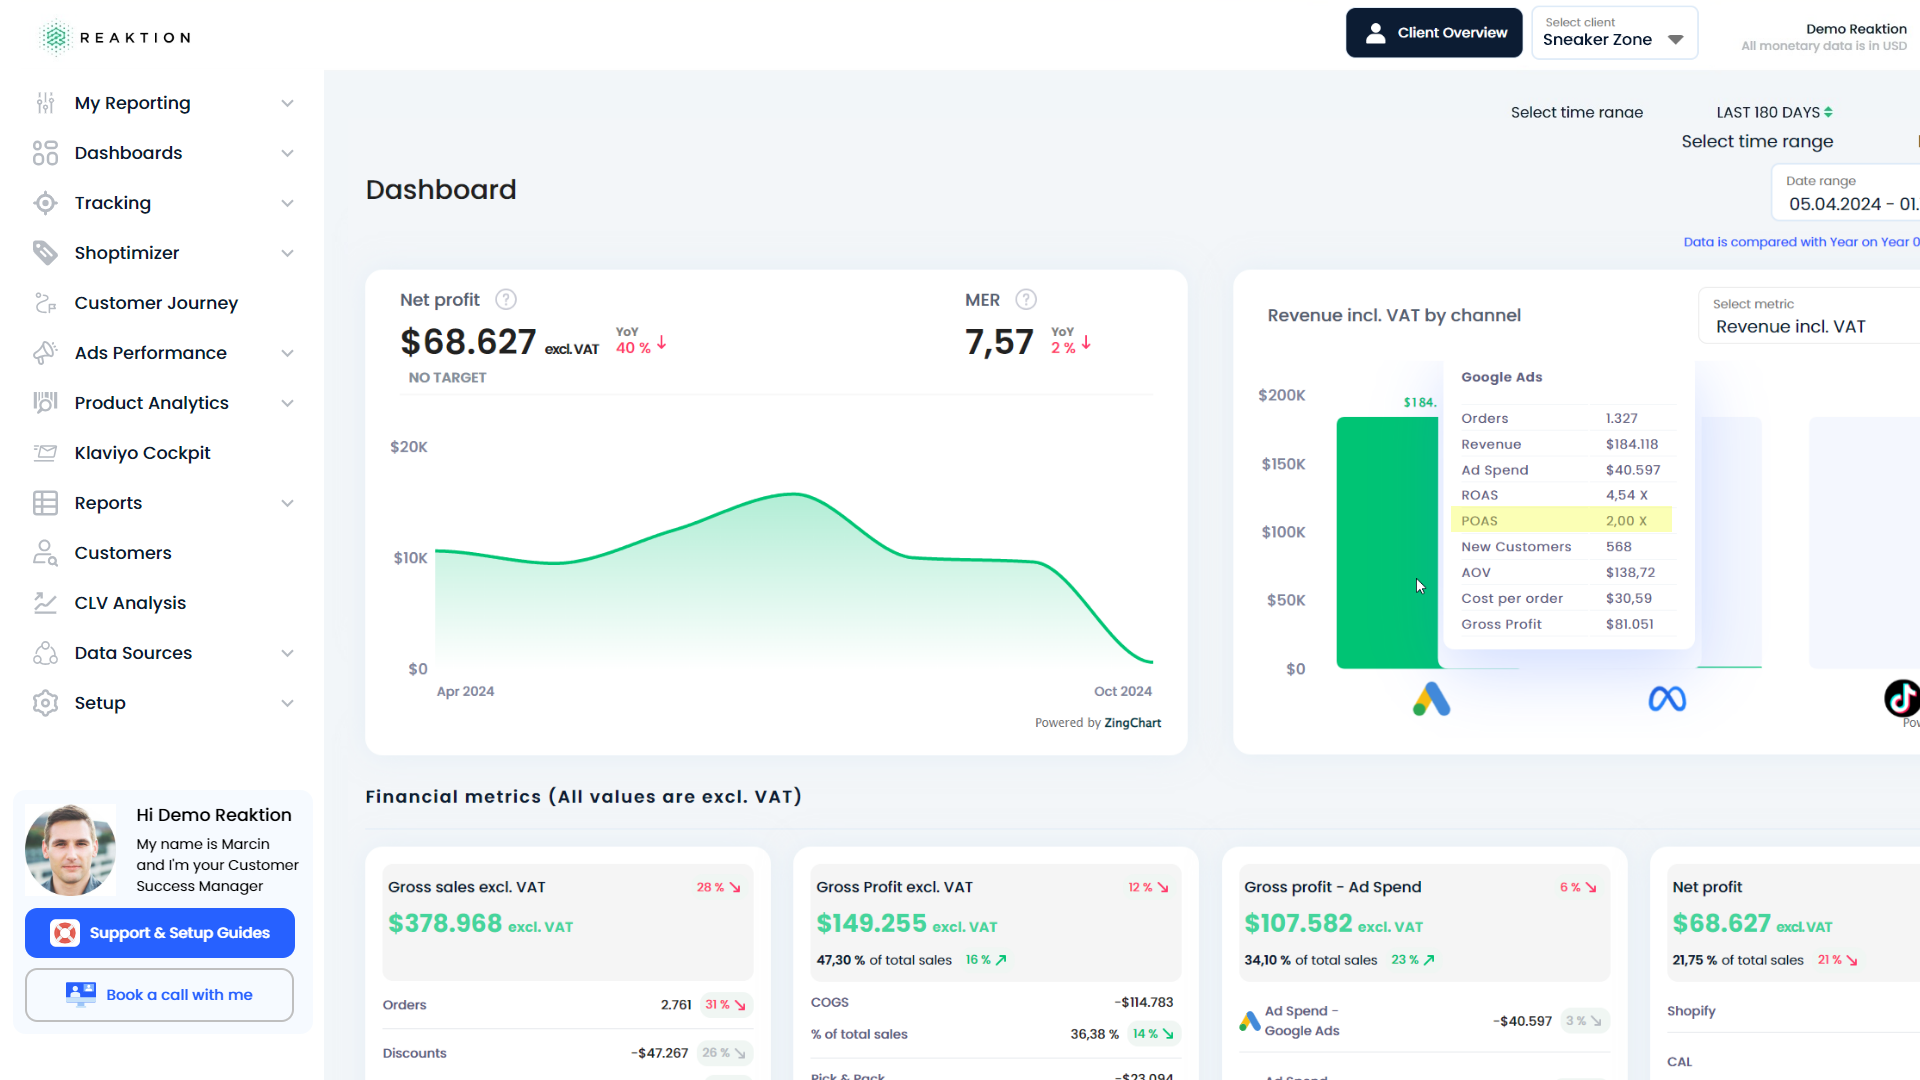1920x1080 pixels.
Task: Click the MER help question mark icon
Action: coord(1025,299)
